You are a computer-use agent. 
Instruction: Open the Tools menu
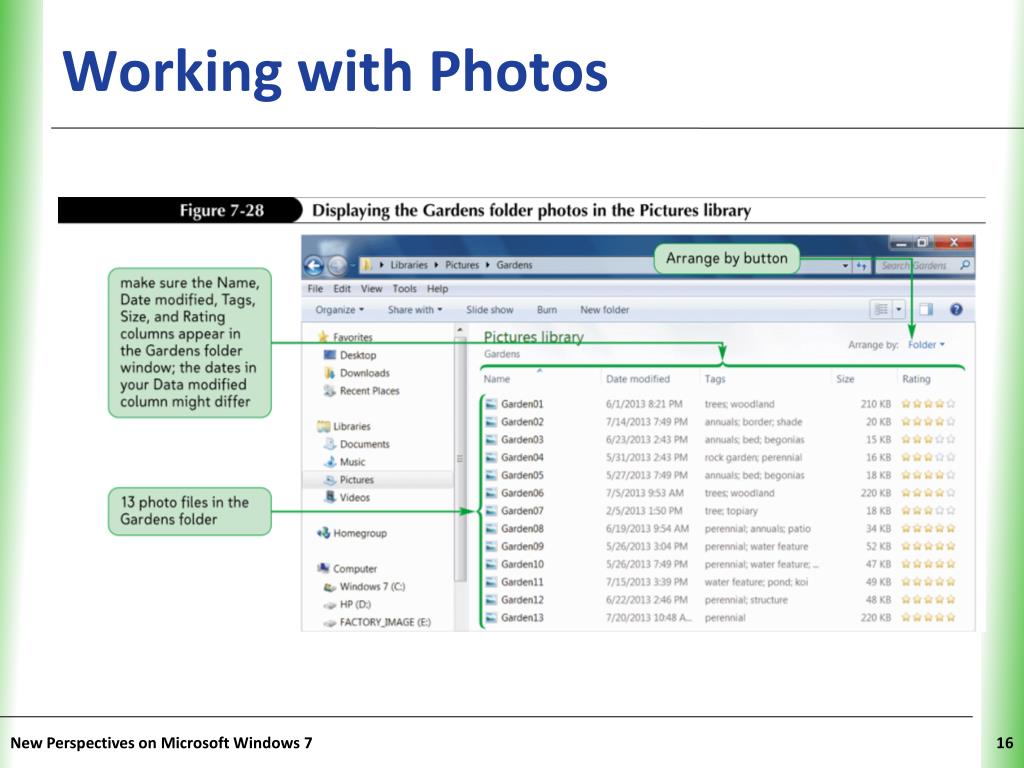click(404, 289)
